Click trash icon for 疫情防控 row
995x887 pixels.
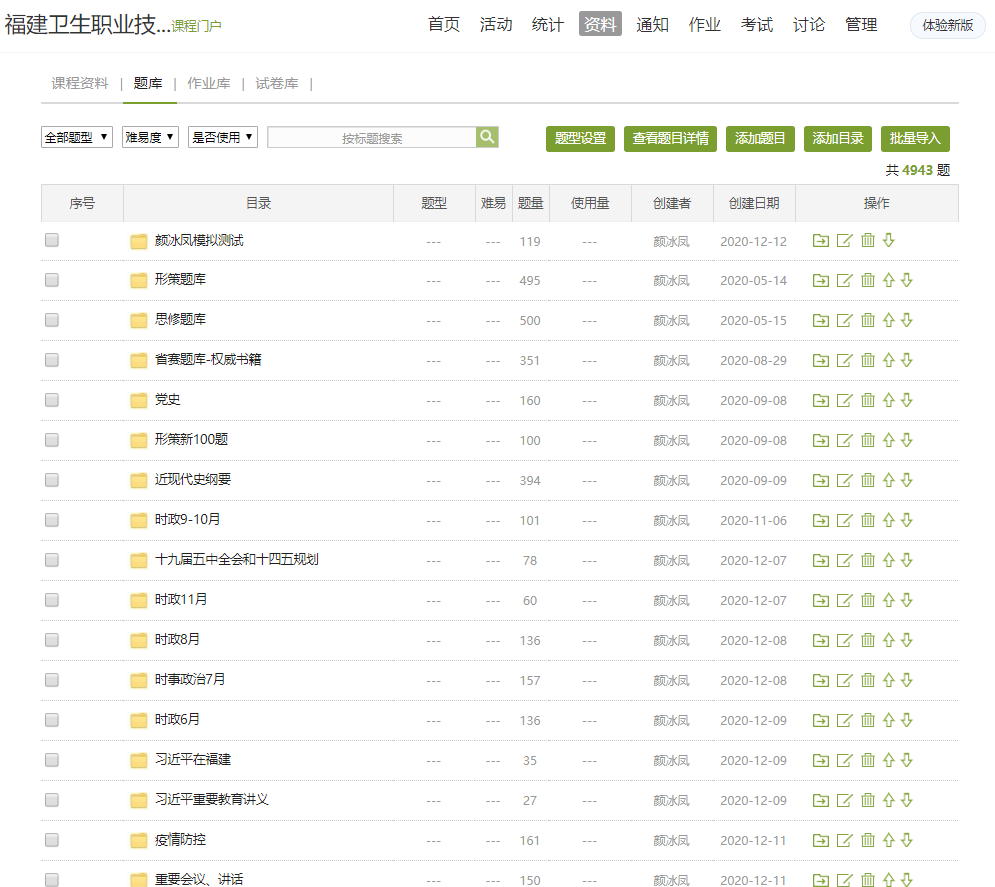click(x=868, y=840)
